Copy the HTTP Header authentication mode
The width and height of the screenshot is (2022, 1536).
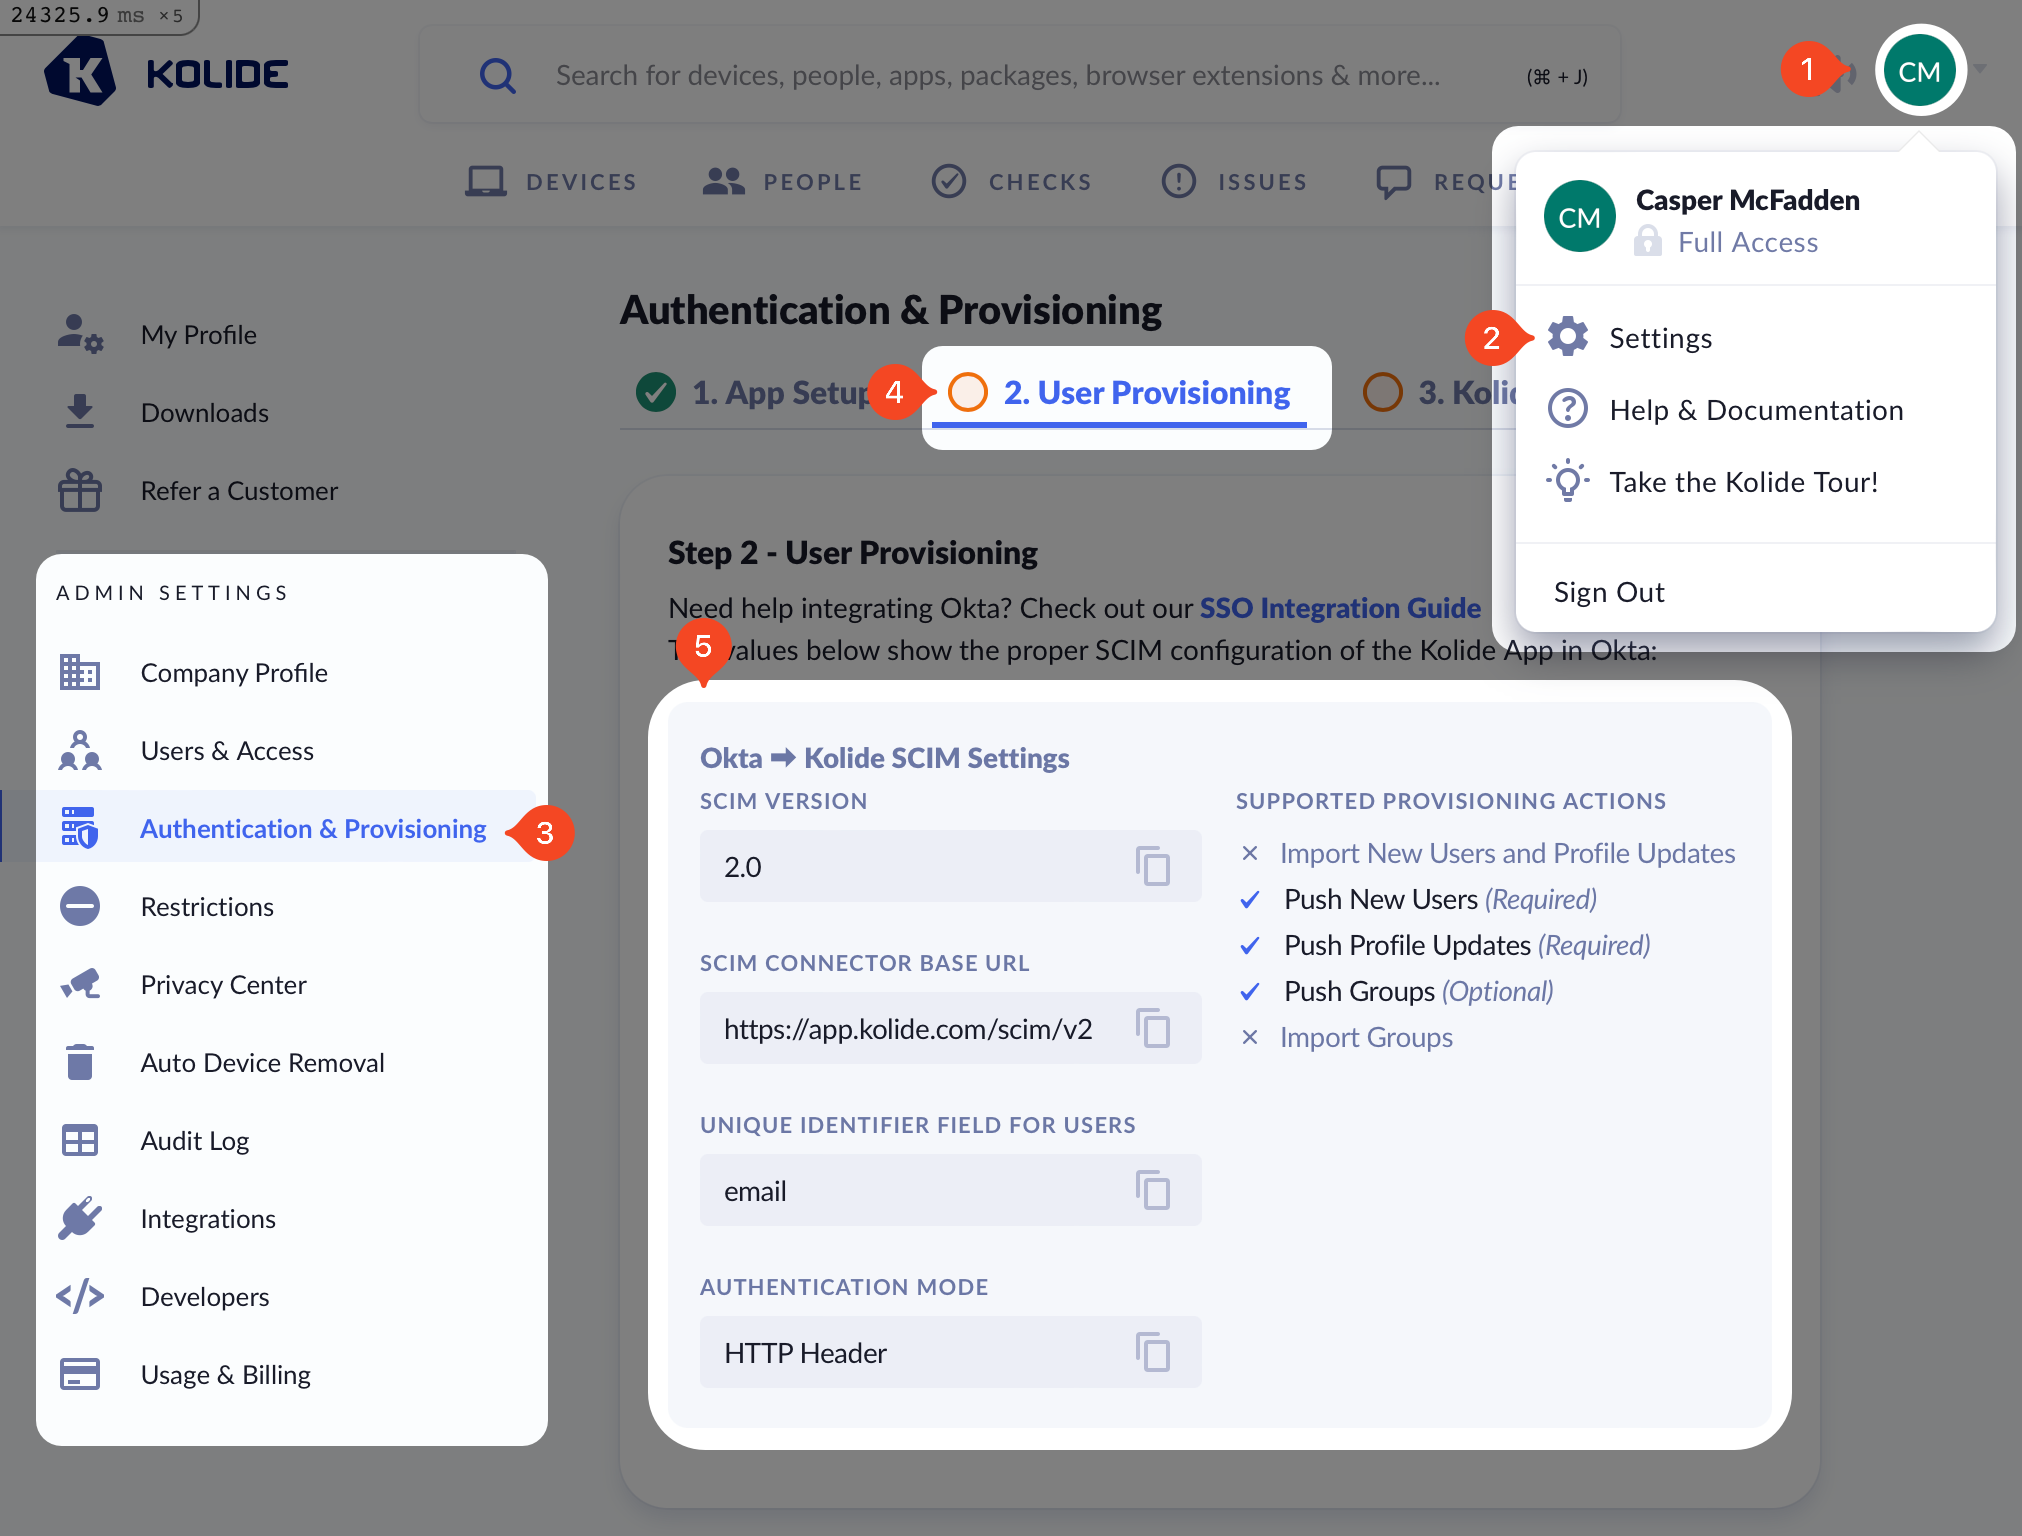1153,1352
